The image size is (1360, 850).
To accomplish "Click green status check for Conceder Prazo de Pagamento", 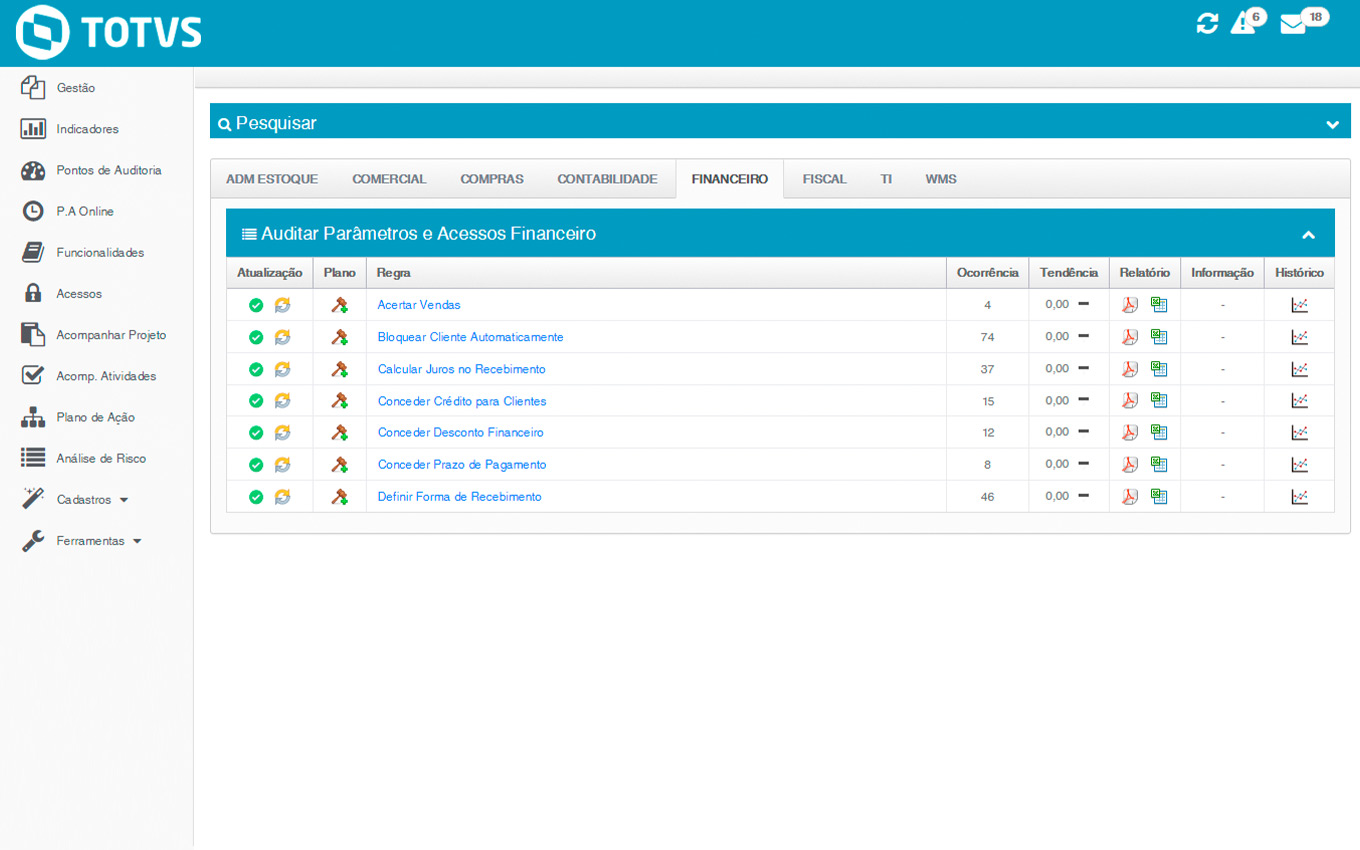I will coord(256,465).
